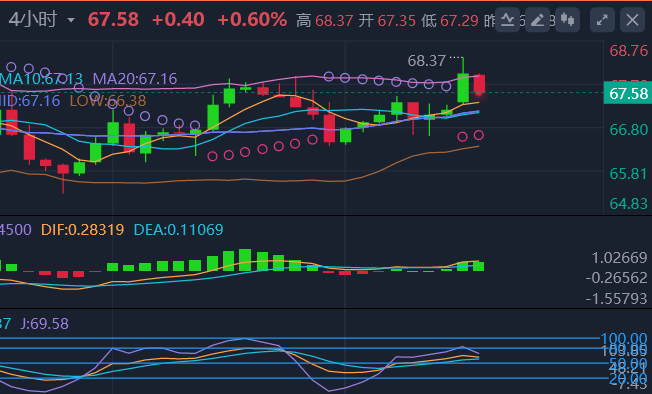Close the chart panel
The image size is (652, 394).
[x=632, y=20]
